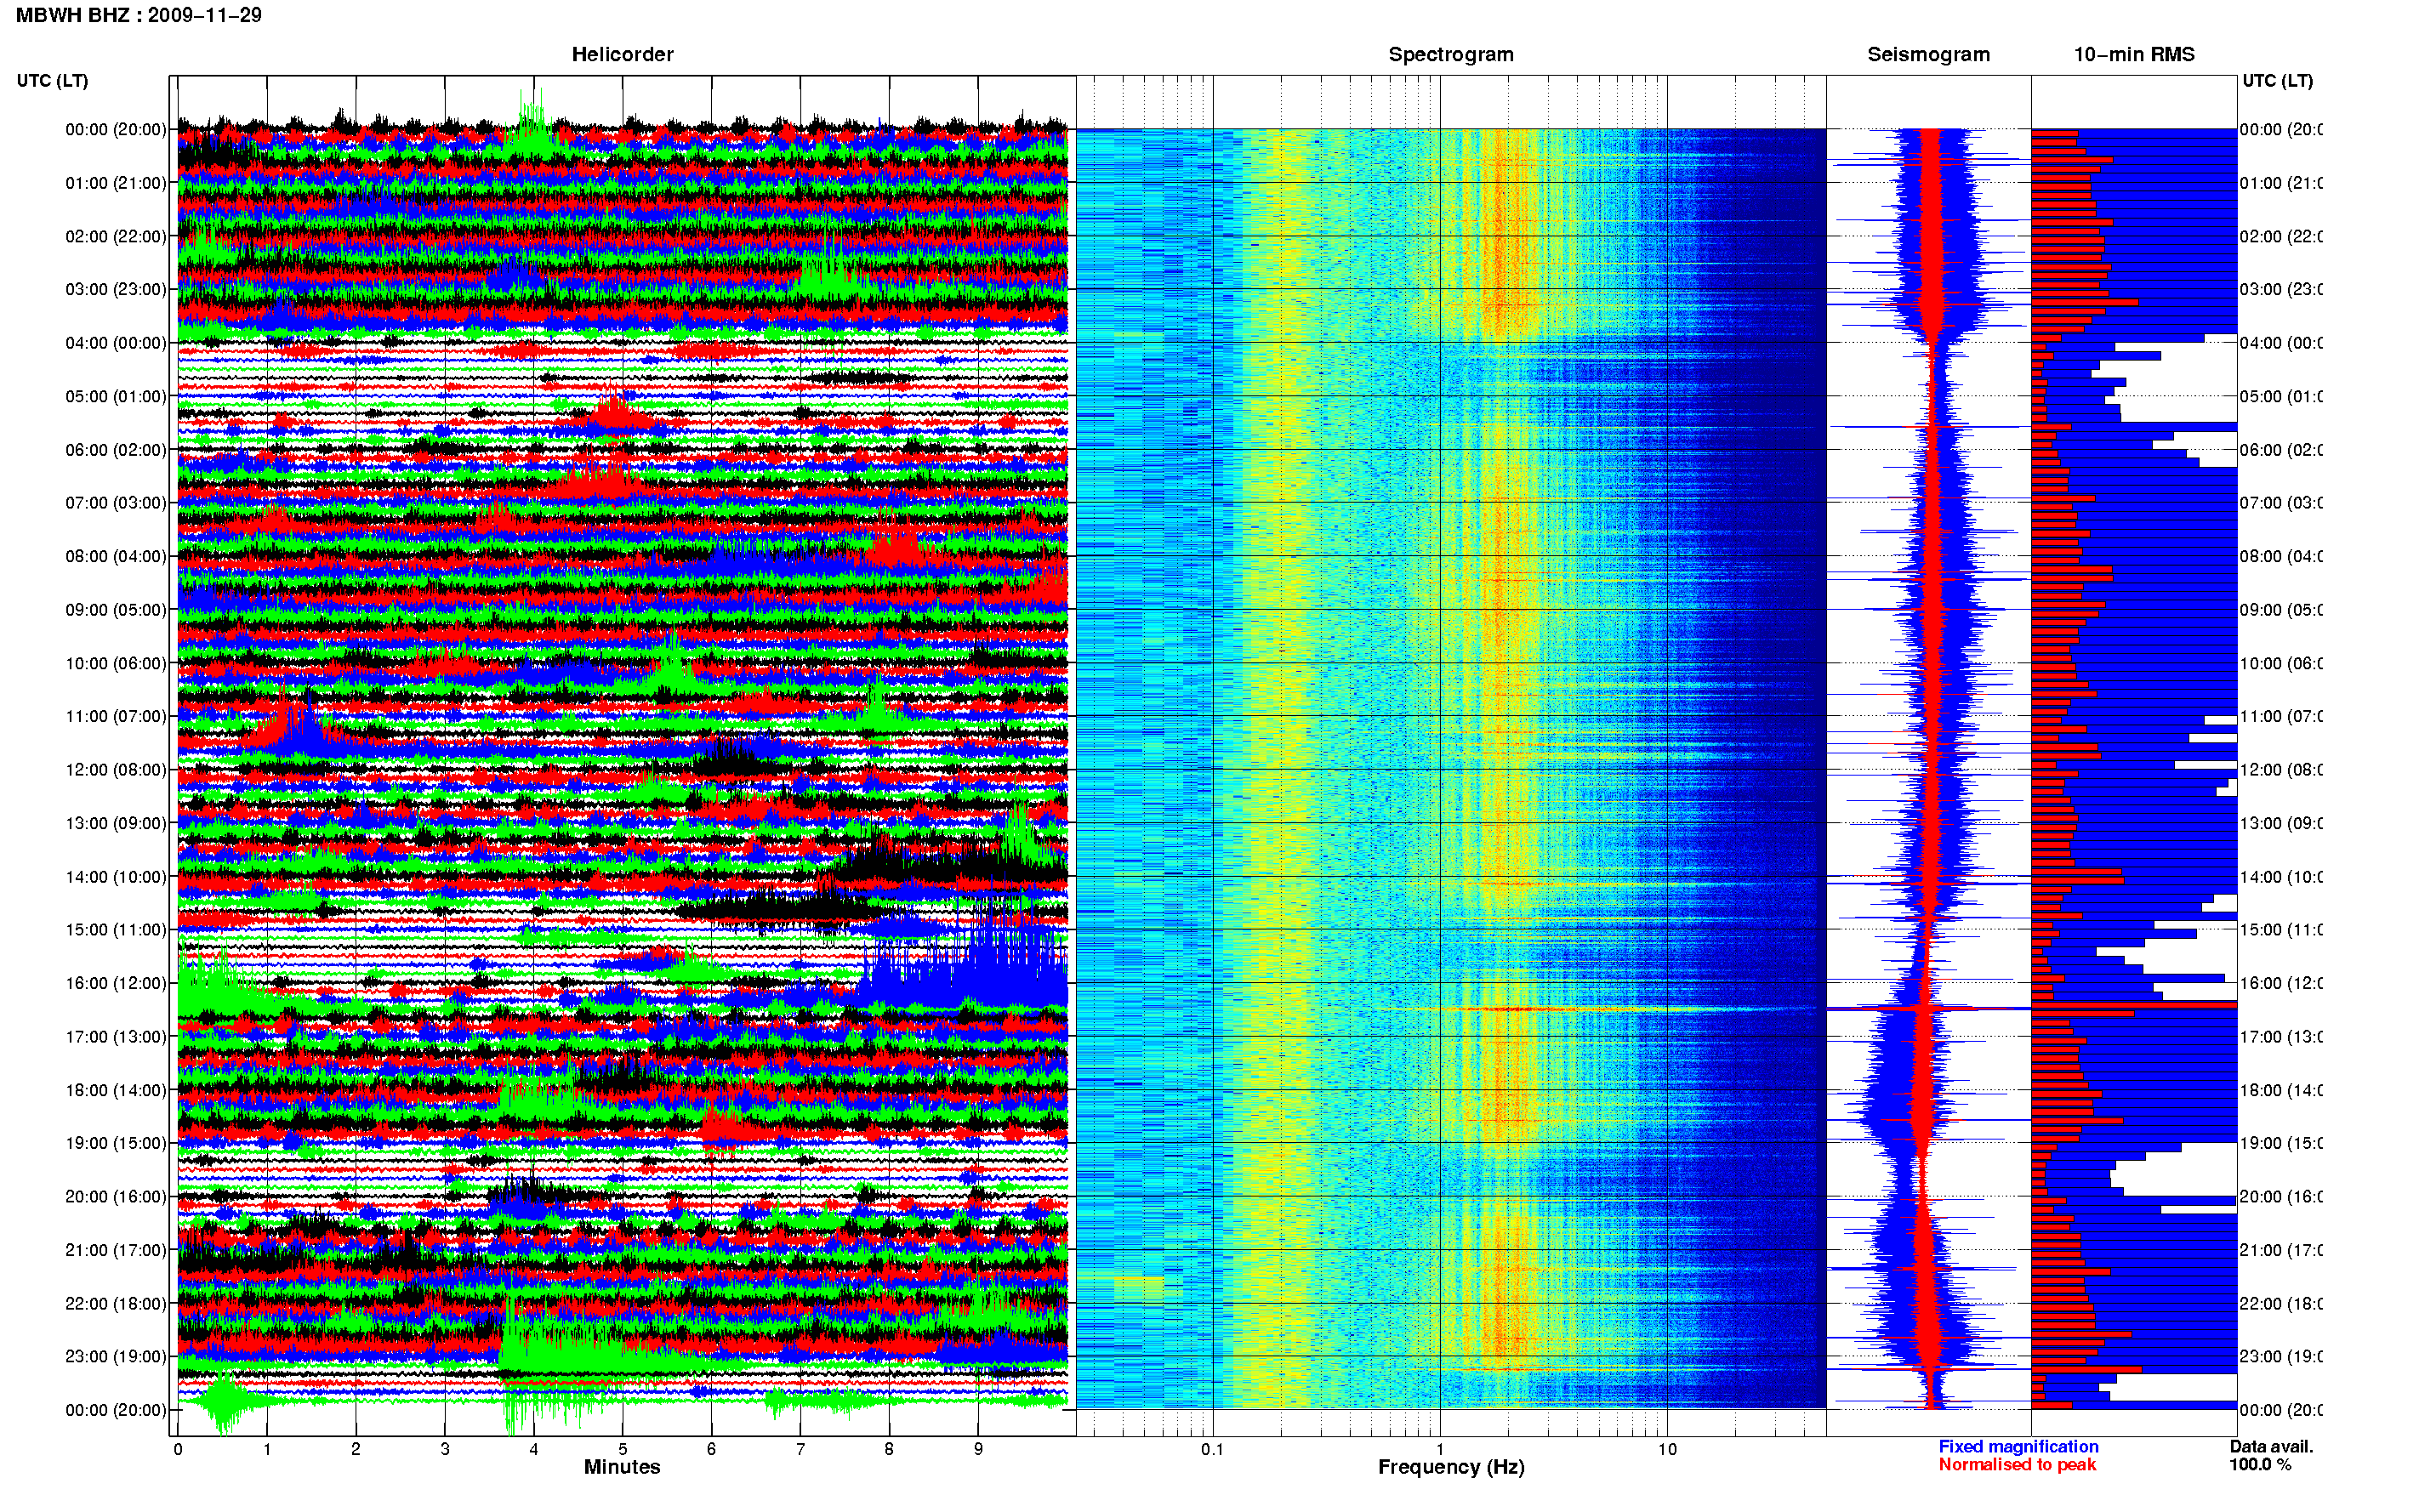This screenshot has width=2419, height=1512.
Task: Click the left time label '13:00 (09:00)'
Action: click(116, 823)
